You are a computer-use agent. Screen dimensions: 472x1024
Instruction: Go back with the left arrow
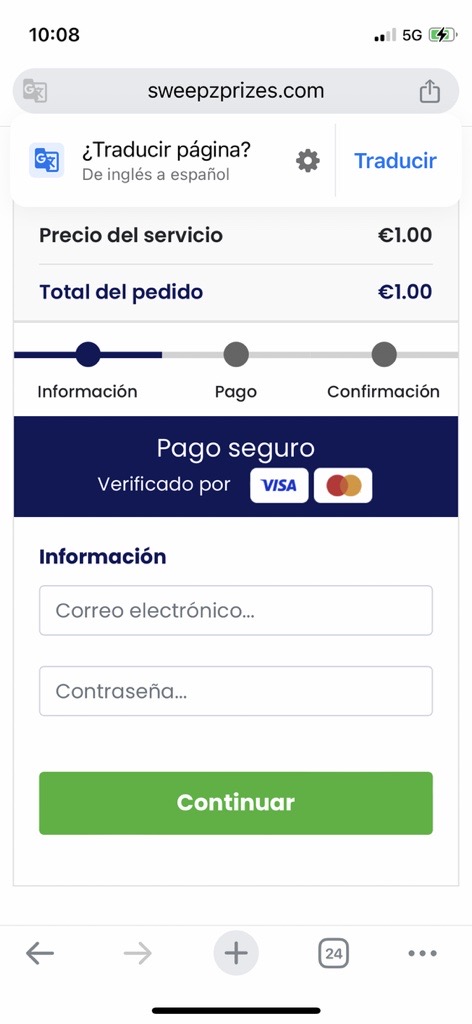coord(40,953)
